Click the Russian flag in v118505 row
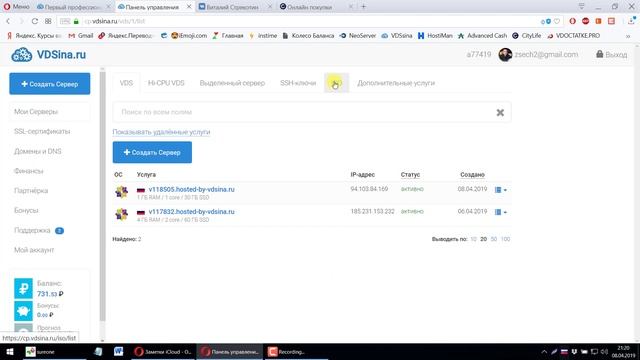The image size is (640, 360). click(x=141, y=190)
